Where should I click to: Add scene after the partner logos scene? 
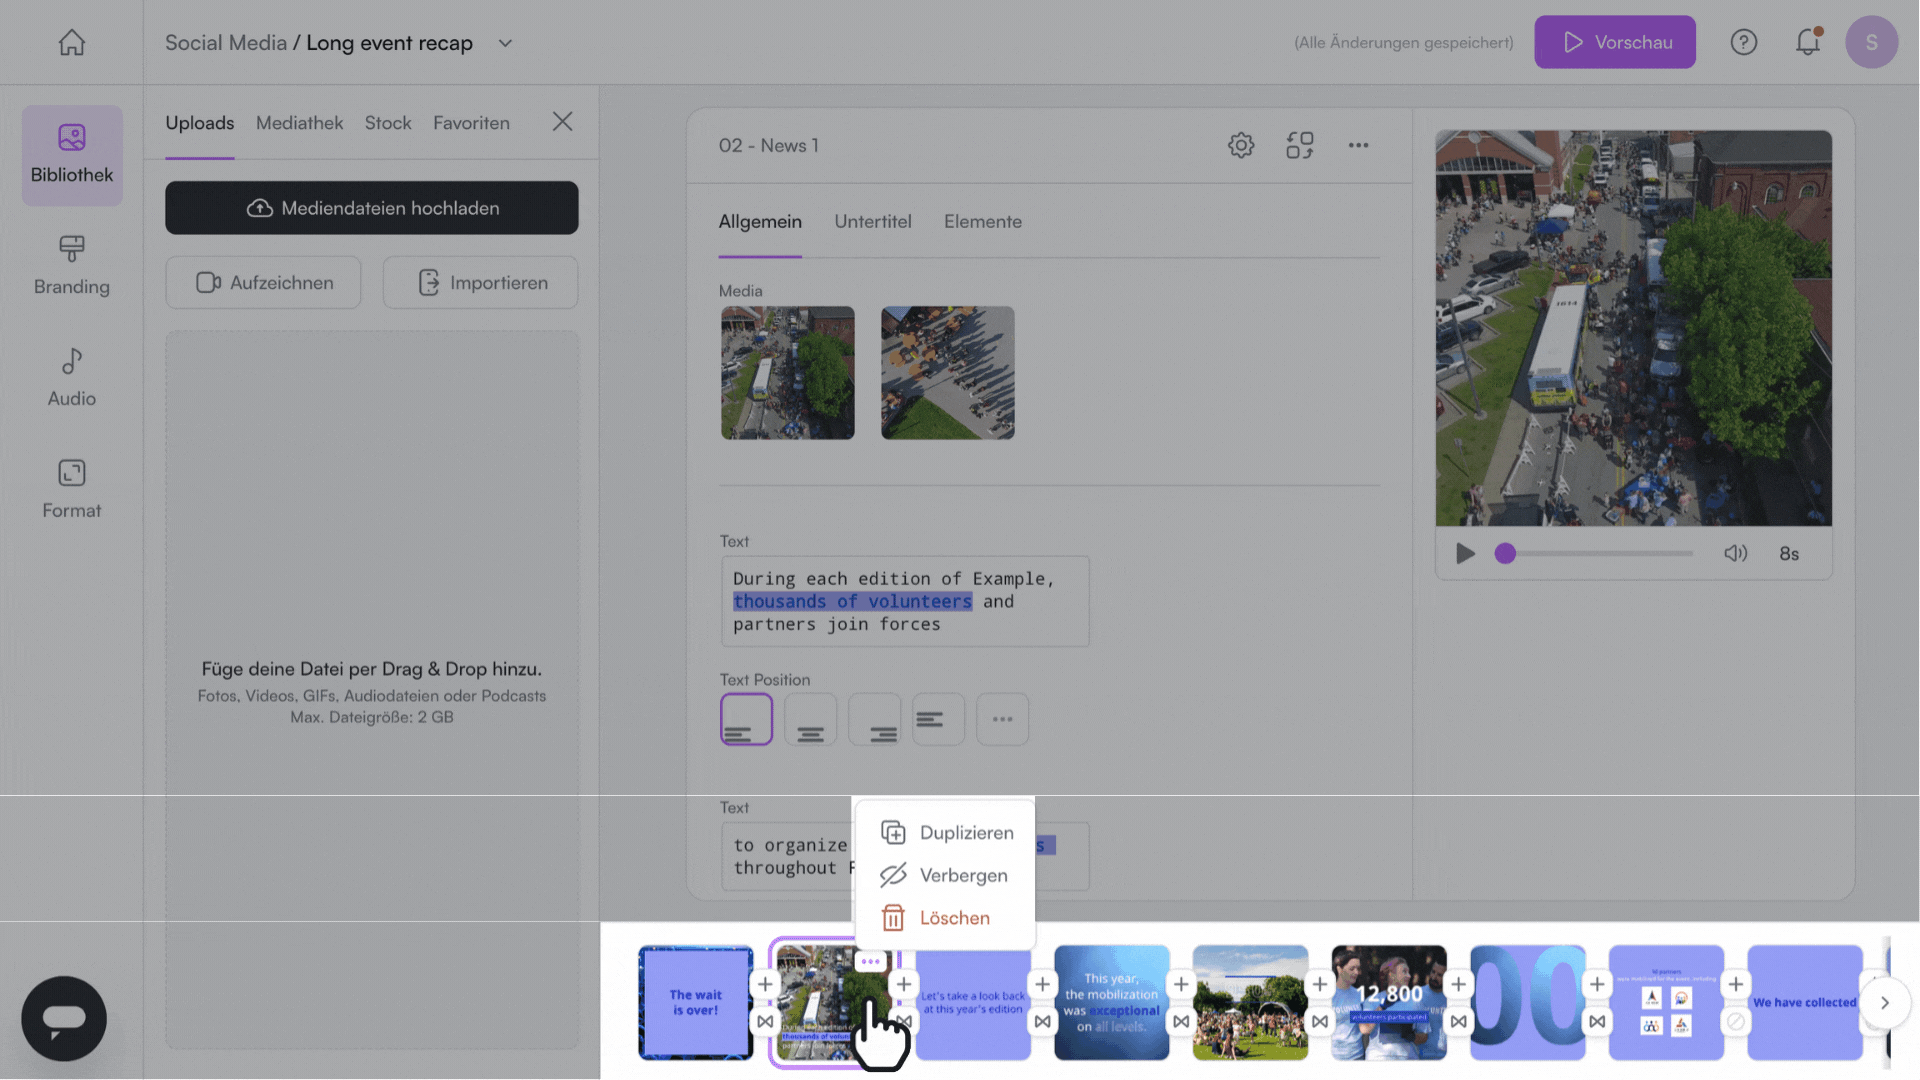pos(1736,984)
